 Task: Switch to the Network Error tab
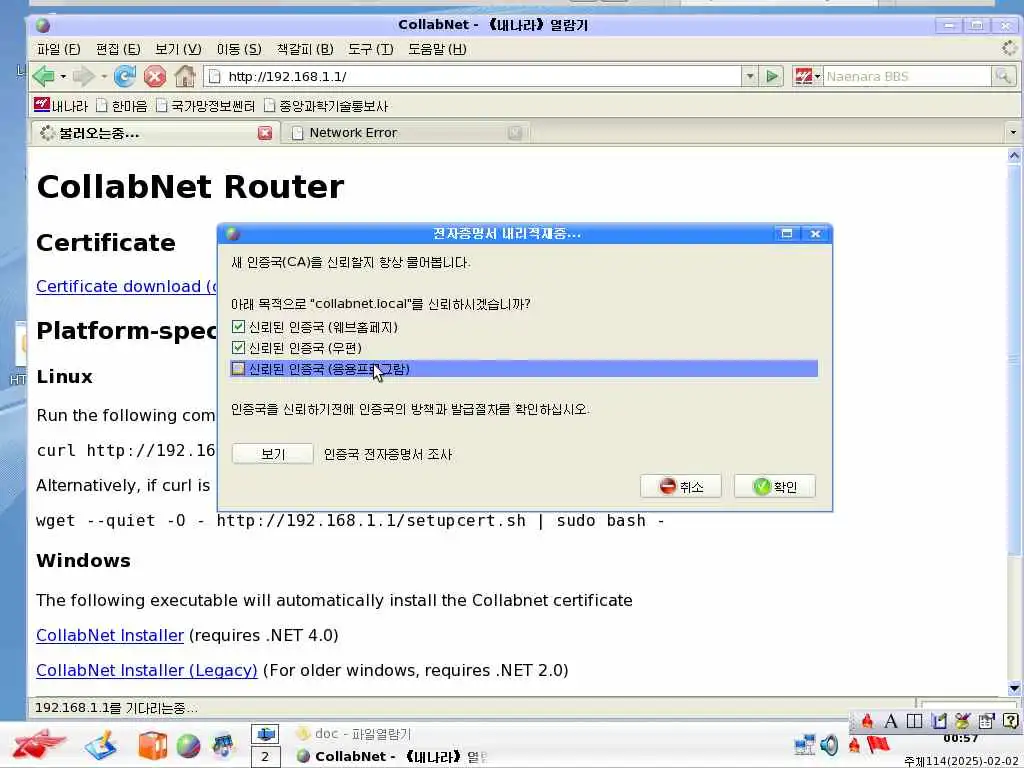(405, 133)
